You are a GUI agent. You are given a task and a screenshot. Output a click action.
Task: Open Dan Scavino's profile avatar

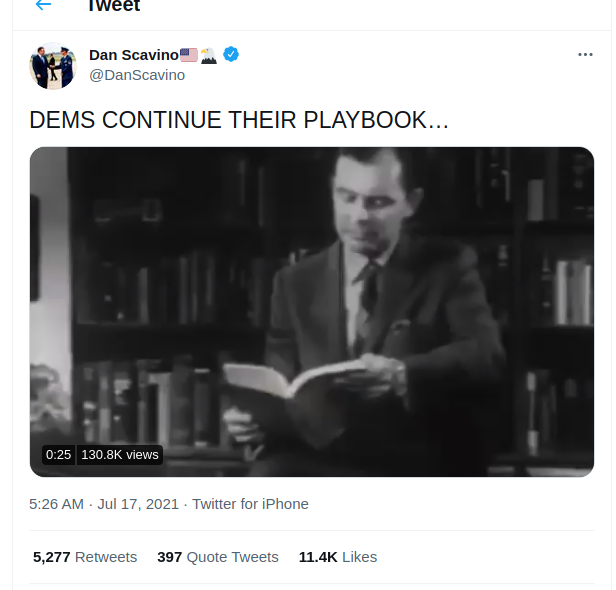53,66
